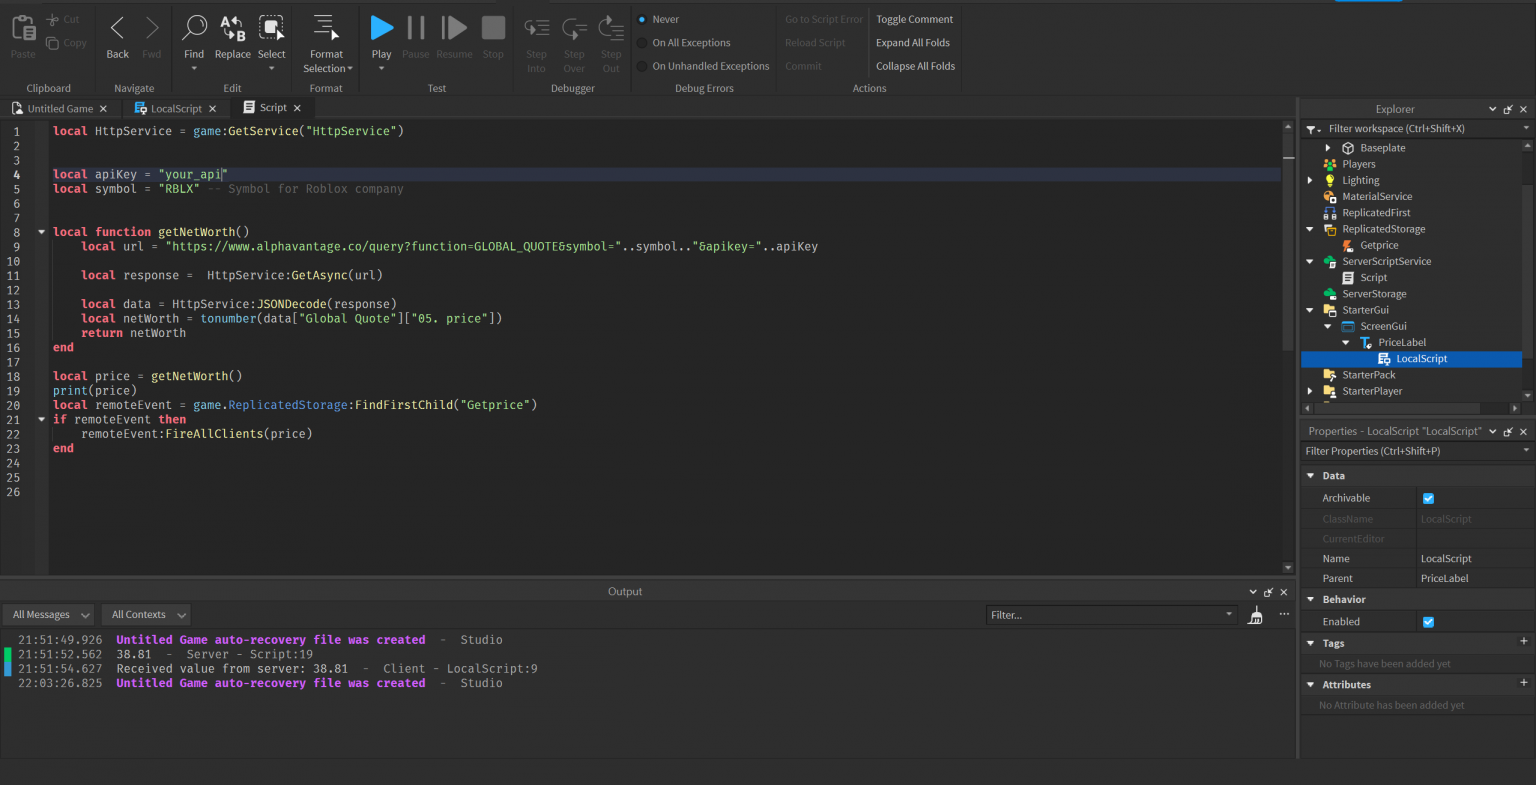Click the Toggle Comment action
The width and height of the screenshot is (1536, 785).
pyautogui.click(x=914, y=18)
